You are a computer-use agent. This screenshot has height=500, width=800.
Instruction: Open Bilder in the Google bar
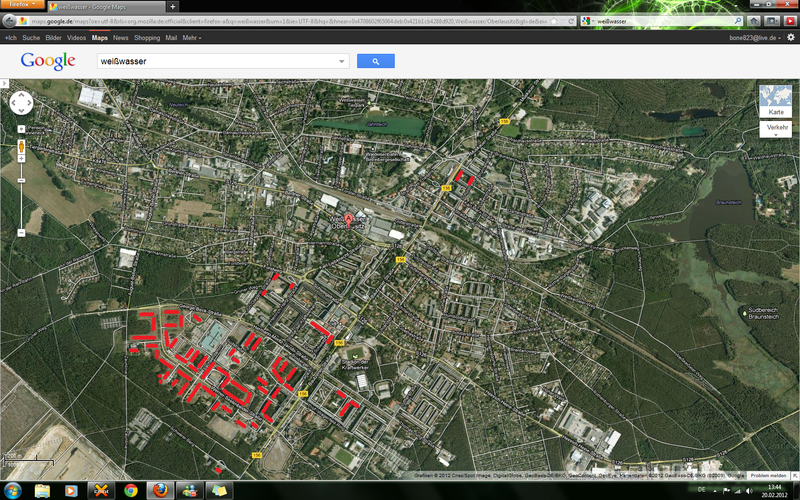[x=53, y=38]
